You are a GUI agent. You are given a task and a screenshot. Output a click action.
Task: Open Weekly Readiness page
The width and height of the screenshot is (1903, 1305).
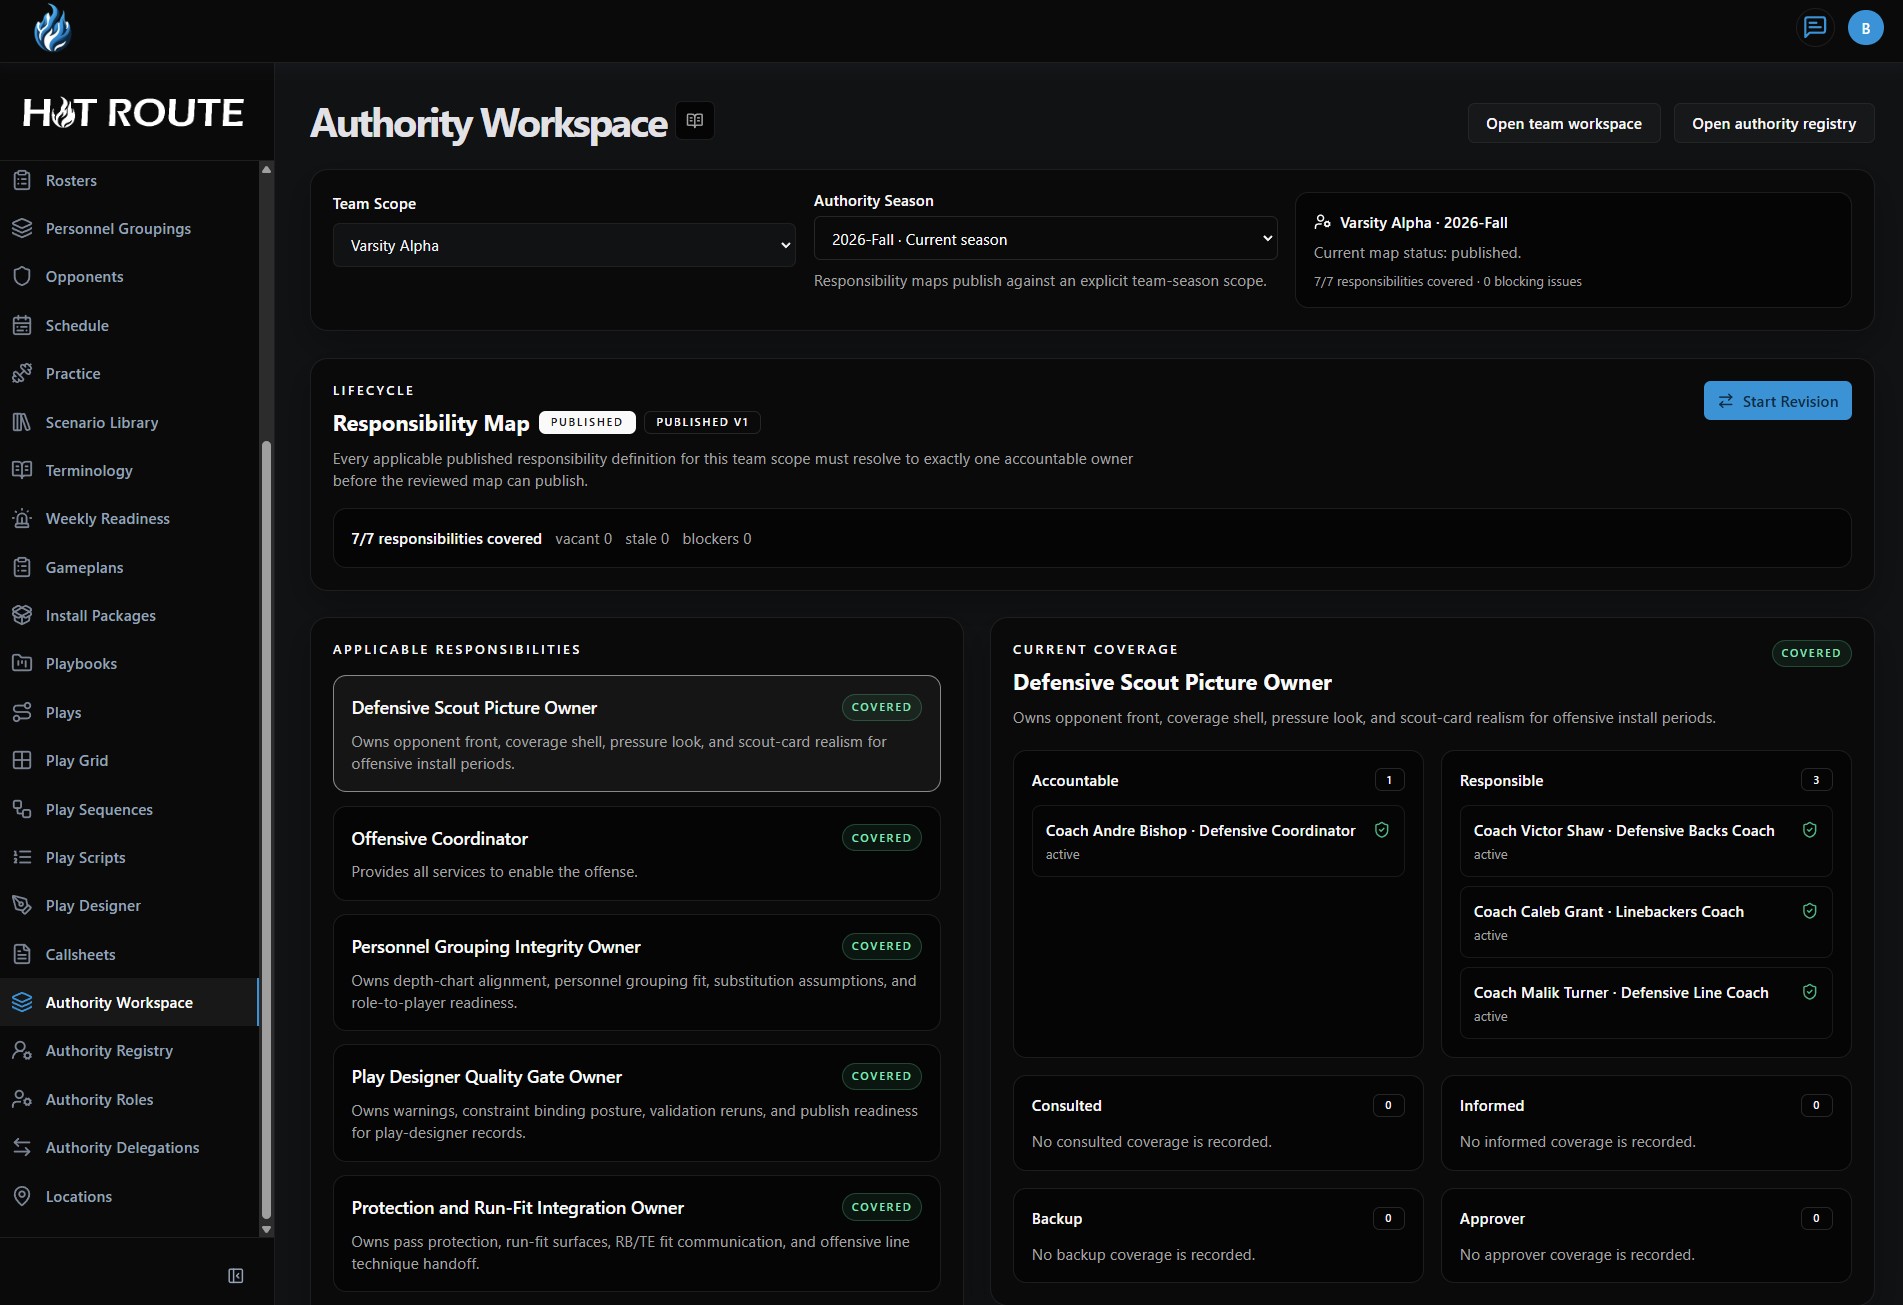point(129,518)
